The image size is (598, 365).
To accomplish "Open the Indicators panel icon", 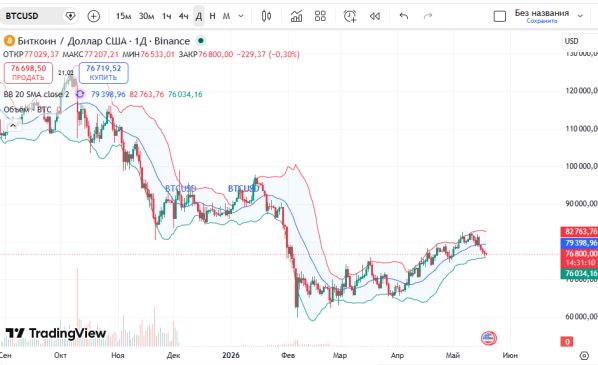I will coord(296,16).
